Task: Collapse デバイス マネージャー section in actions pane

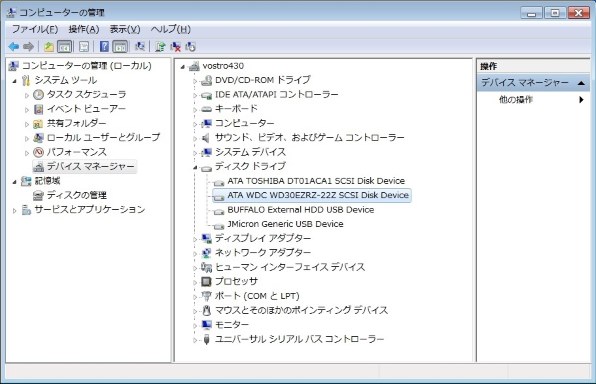Action: (x=581, y=83)
